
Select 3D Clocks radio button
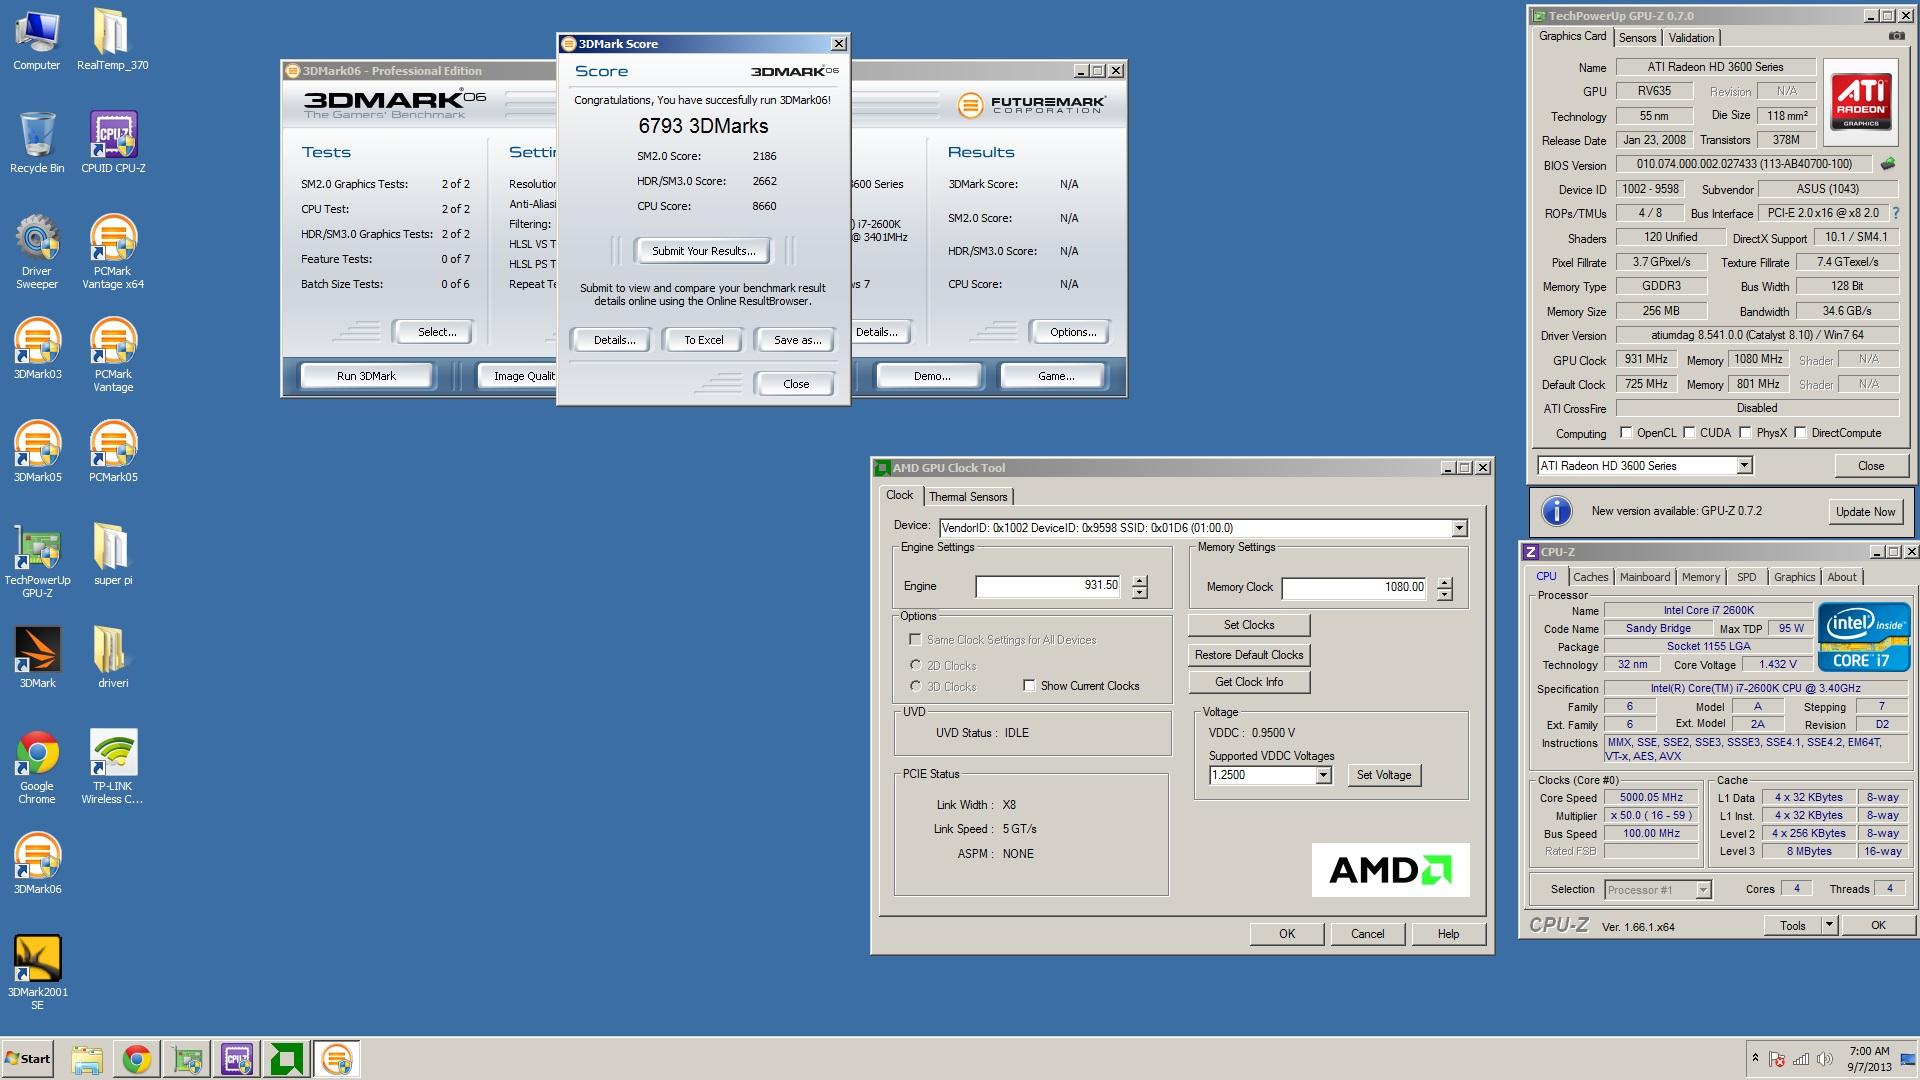(915, 686)
